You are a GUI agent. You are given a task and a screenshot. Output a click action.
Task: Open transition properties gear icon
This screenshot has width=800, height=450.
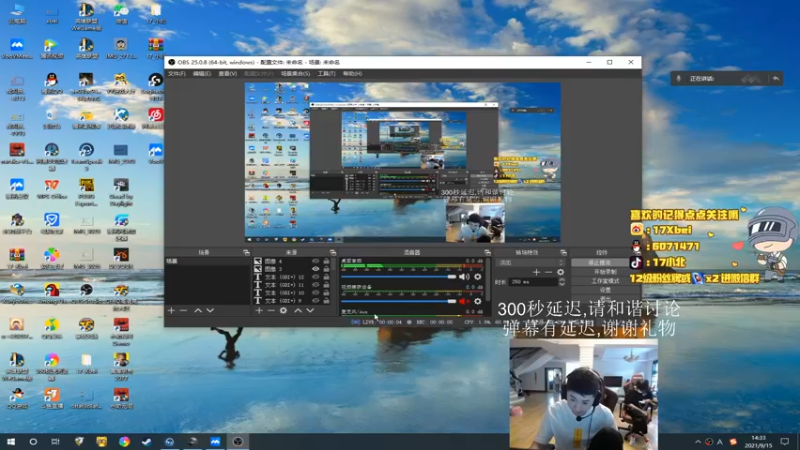coord(561,272)
